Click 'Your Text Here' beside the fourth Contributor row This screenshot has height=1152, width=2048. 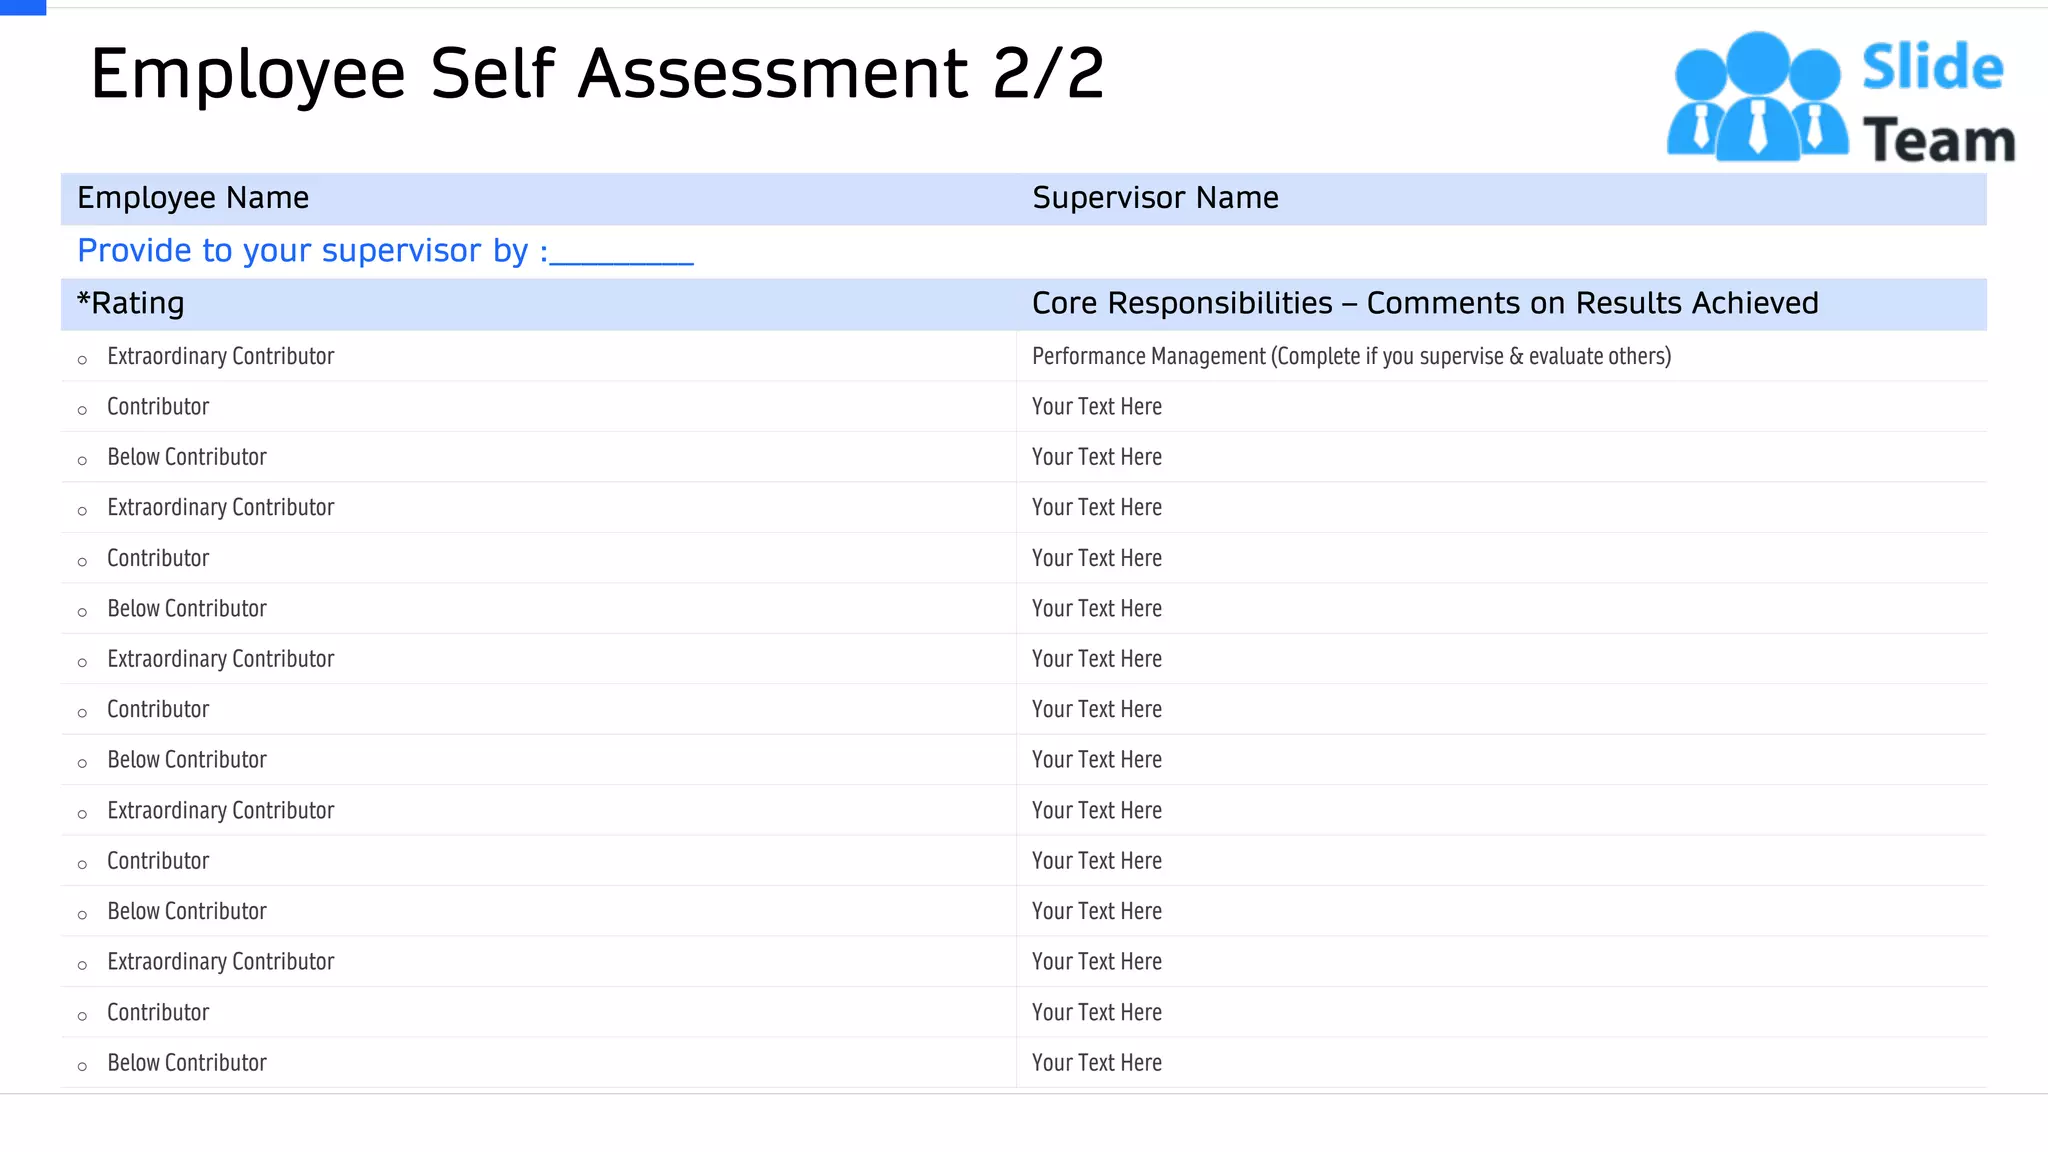[1097, 861]
